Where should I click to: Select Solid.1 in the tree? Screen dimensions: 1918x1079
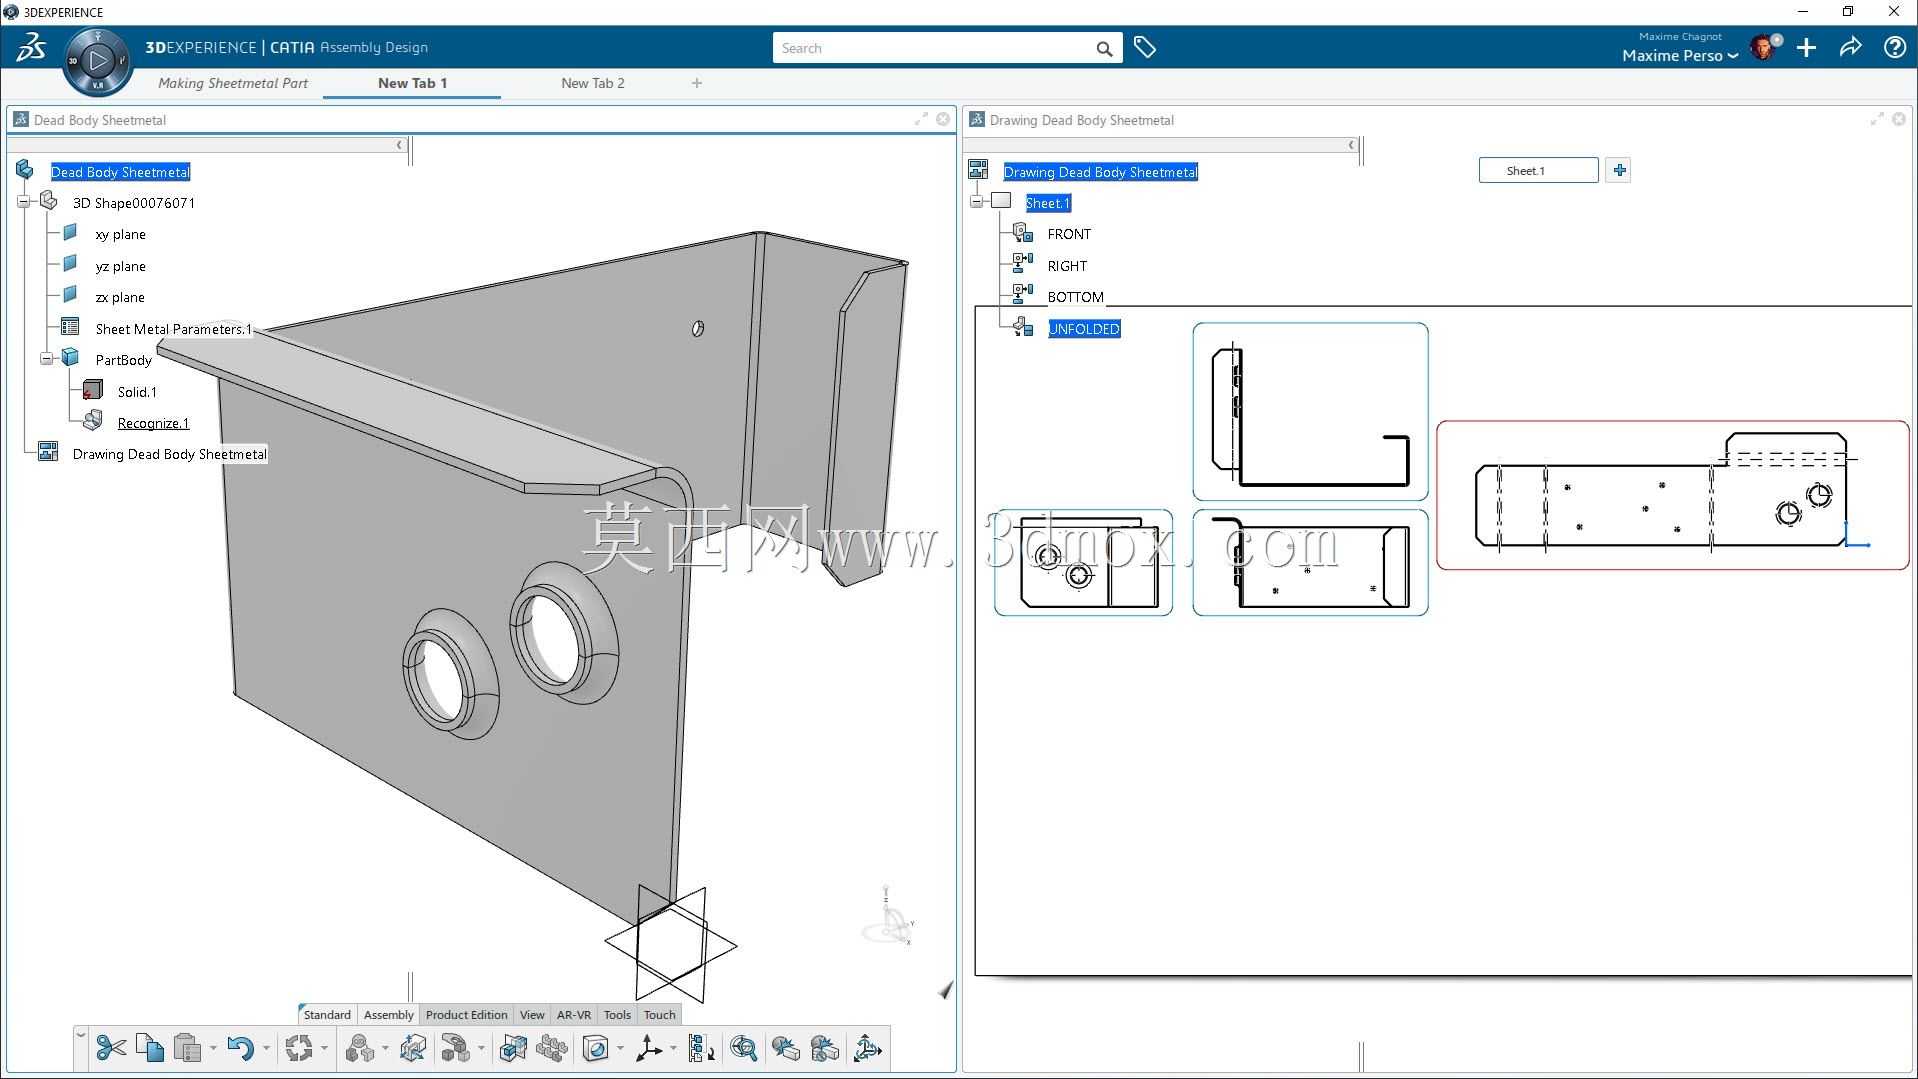point(137,392)
